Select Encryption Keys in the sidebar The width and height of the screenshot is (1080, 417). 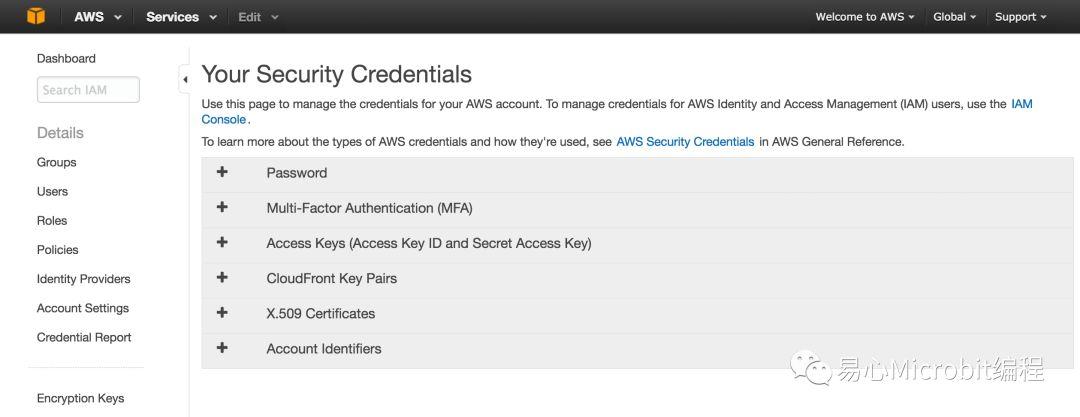click(x=81, y=398)
